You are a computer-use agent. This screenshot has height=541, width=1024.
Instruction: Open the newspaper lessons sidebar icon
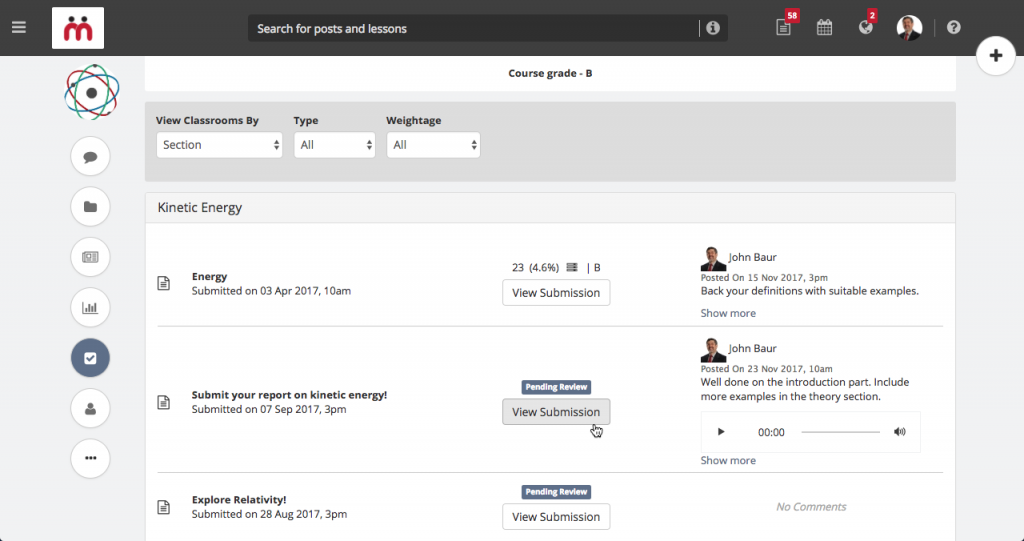pos(91,257)
